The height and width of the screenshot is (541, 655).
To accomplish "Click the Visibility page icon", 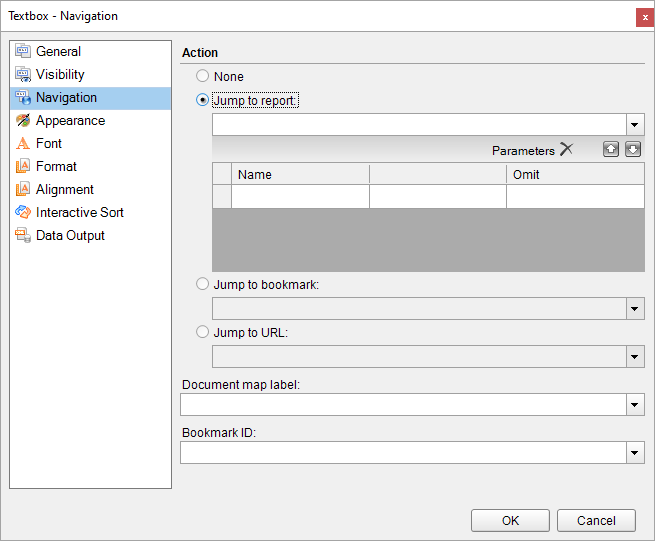I will pyautogui.click(x=23, y=74).
